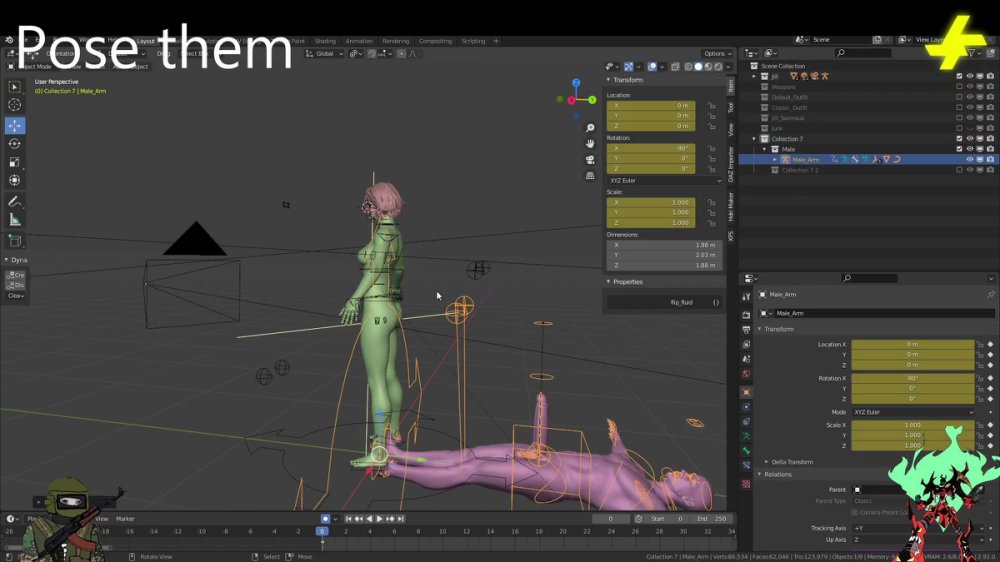Expand the Jill collection in outliner
Image resolution: width=1000 pixels, height=562 pixels.
point(754,76)
